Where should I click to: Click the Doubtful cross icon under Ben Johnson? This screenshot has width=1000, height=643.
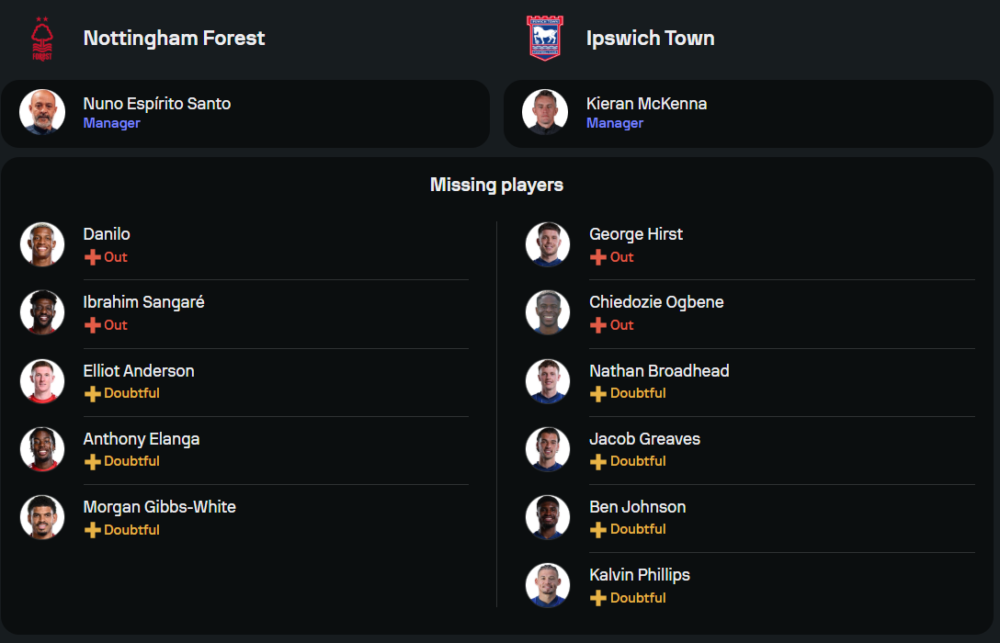click(598, 530)
